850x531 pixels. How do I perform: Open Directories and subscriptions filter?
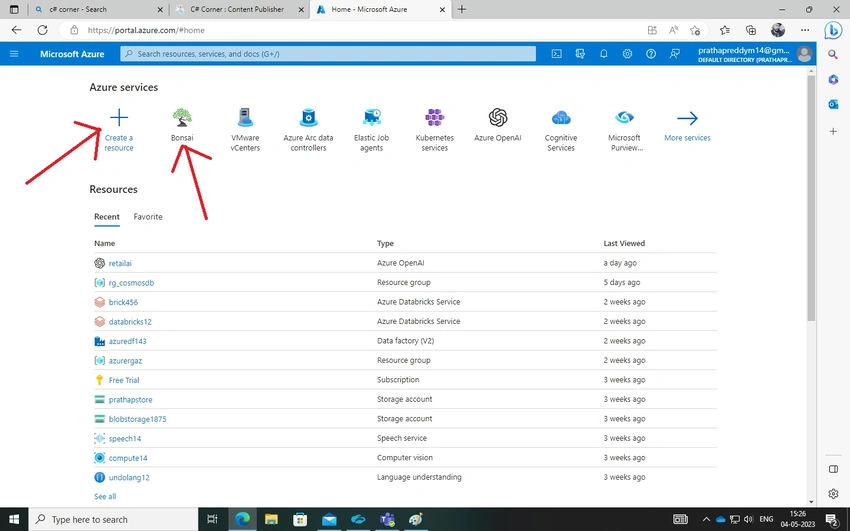pyautogui.click(x=580, y=54)
